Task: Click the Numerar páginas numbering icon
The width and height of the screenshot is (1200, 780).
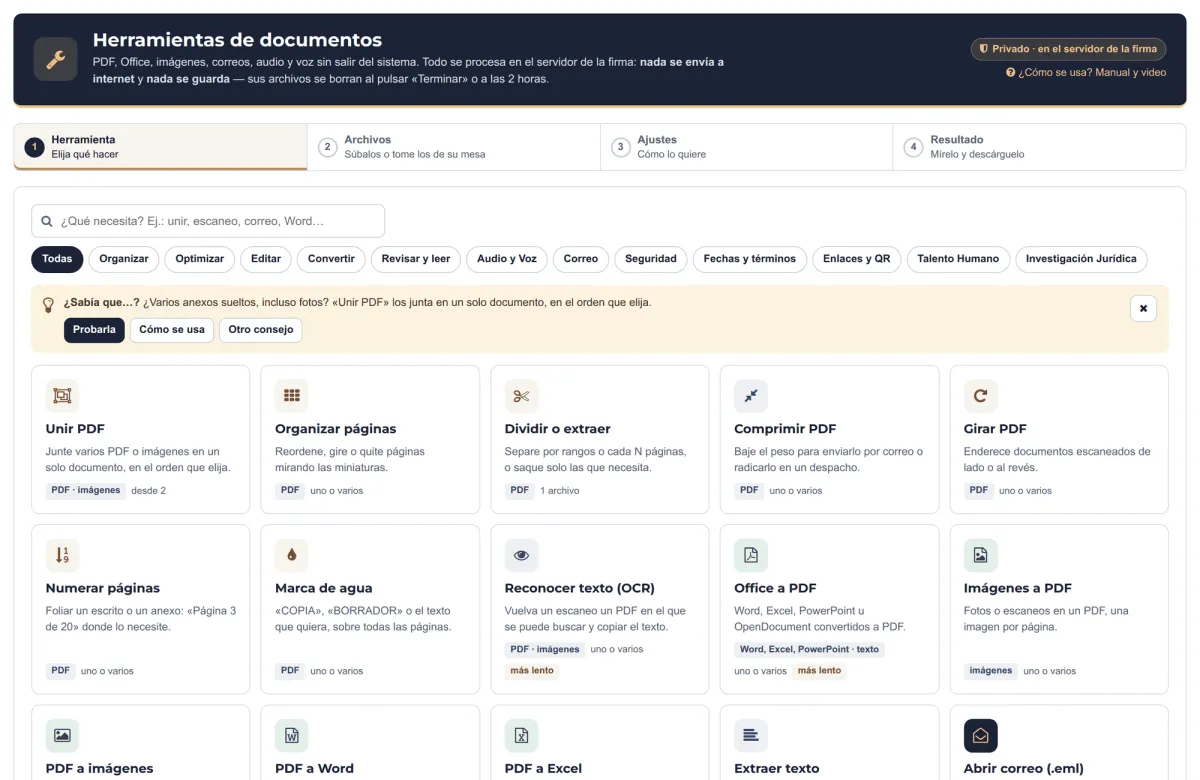Action: pos(62,555)
